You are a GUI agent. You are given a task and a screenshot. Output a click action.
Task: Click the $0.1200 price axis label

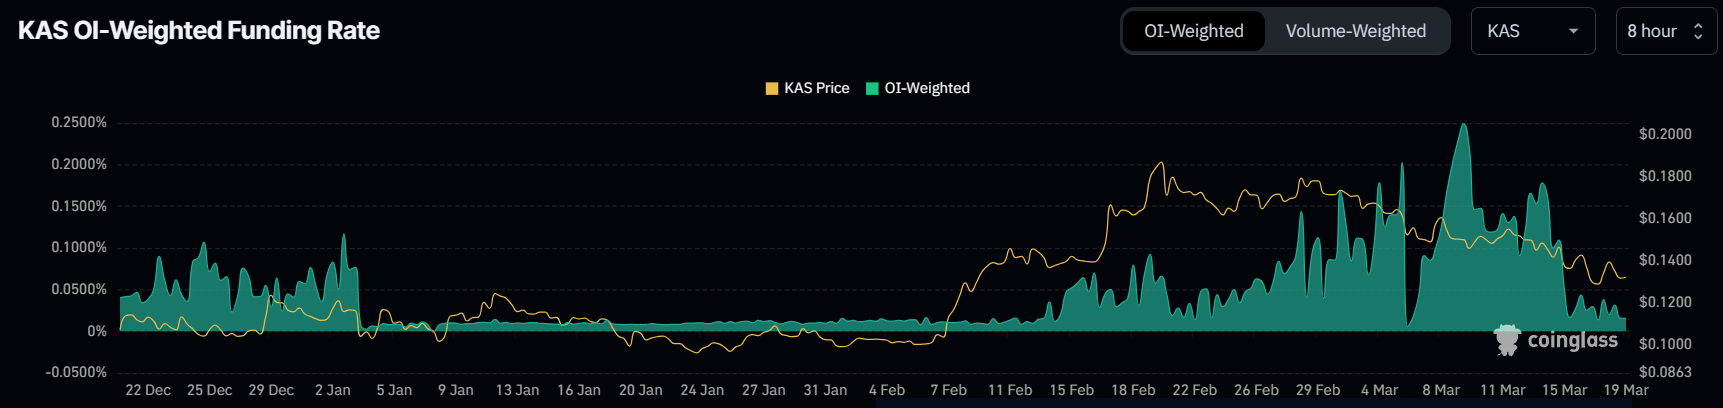coord(1665,302)
